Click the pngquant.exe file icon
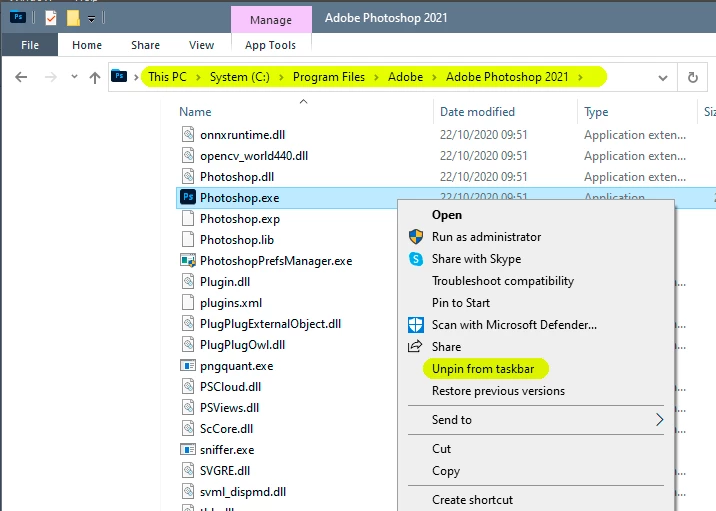 point(188,365)
